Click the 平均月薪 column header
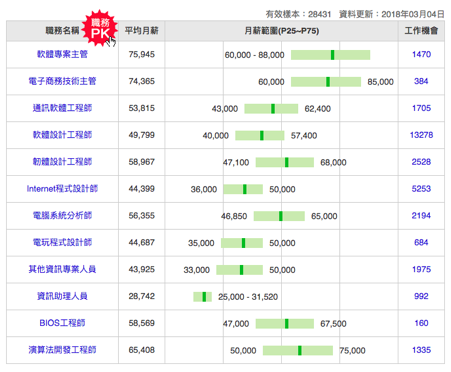Viewport: 451px width, 372px height. [x=142, y=31]
